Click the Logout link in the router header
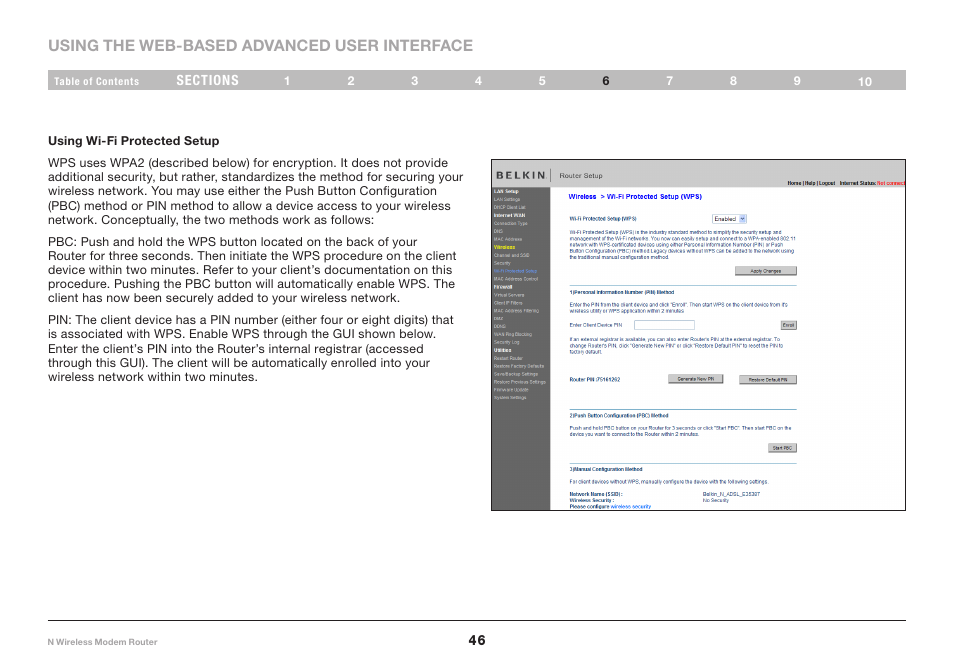The image size is (954, 668). 827,183
